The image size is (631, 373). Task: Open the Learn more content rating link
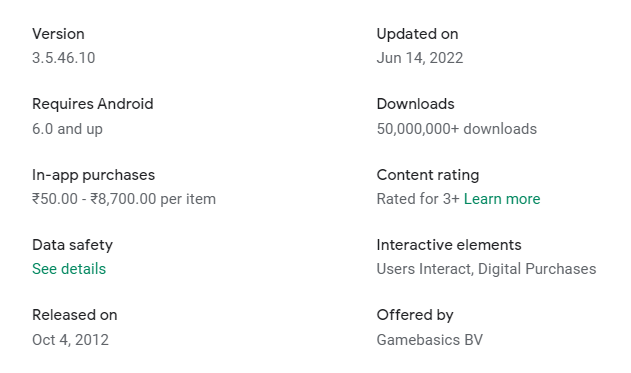502,199
